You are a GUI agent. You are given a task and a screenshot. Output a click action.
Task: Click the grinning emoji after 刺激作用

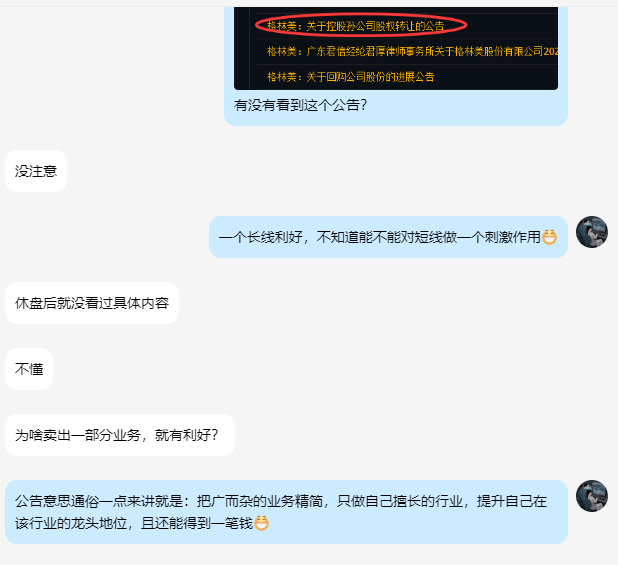pos(549,238)
